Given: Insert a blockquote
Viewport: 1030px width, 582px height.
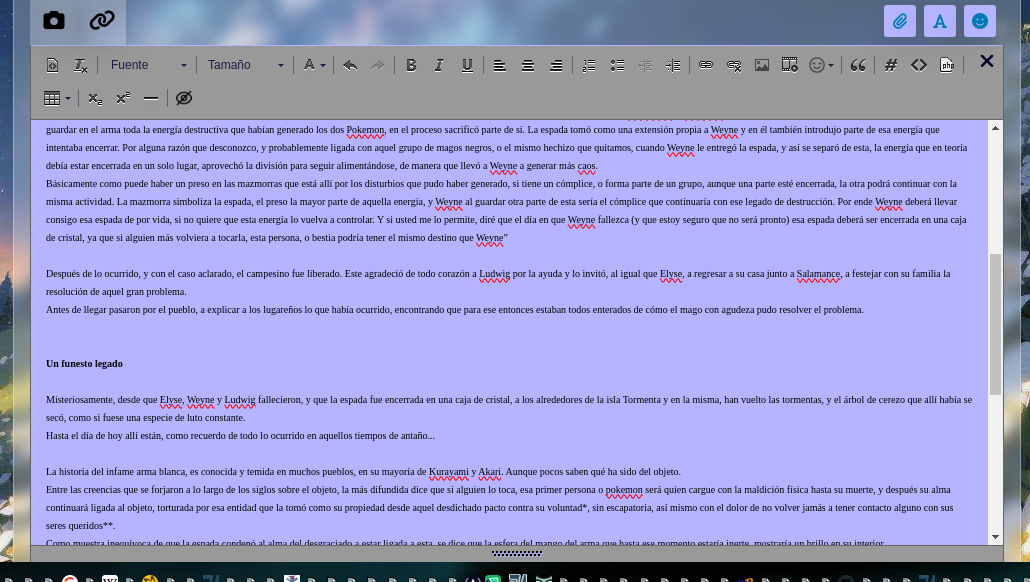Looking at the screenshot, I should pos(858,64).
